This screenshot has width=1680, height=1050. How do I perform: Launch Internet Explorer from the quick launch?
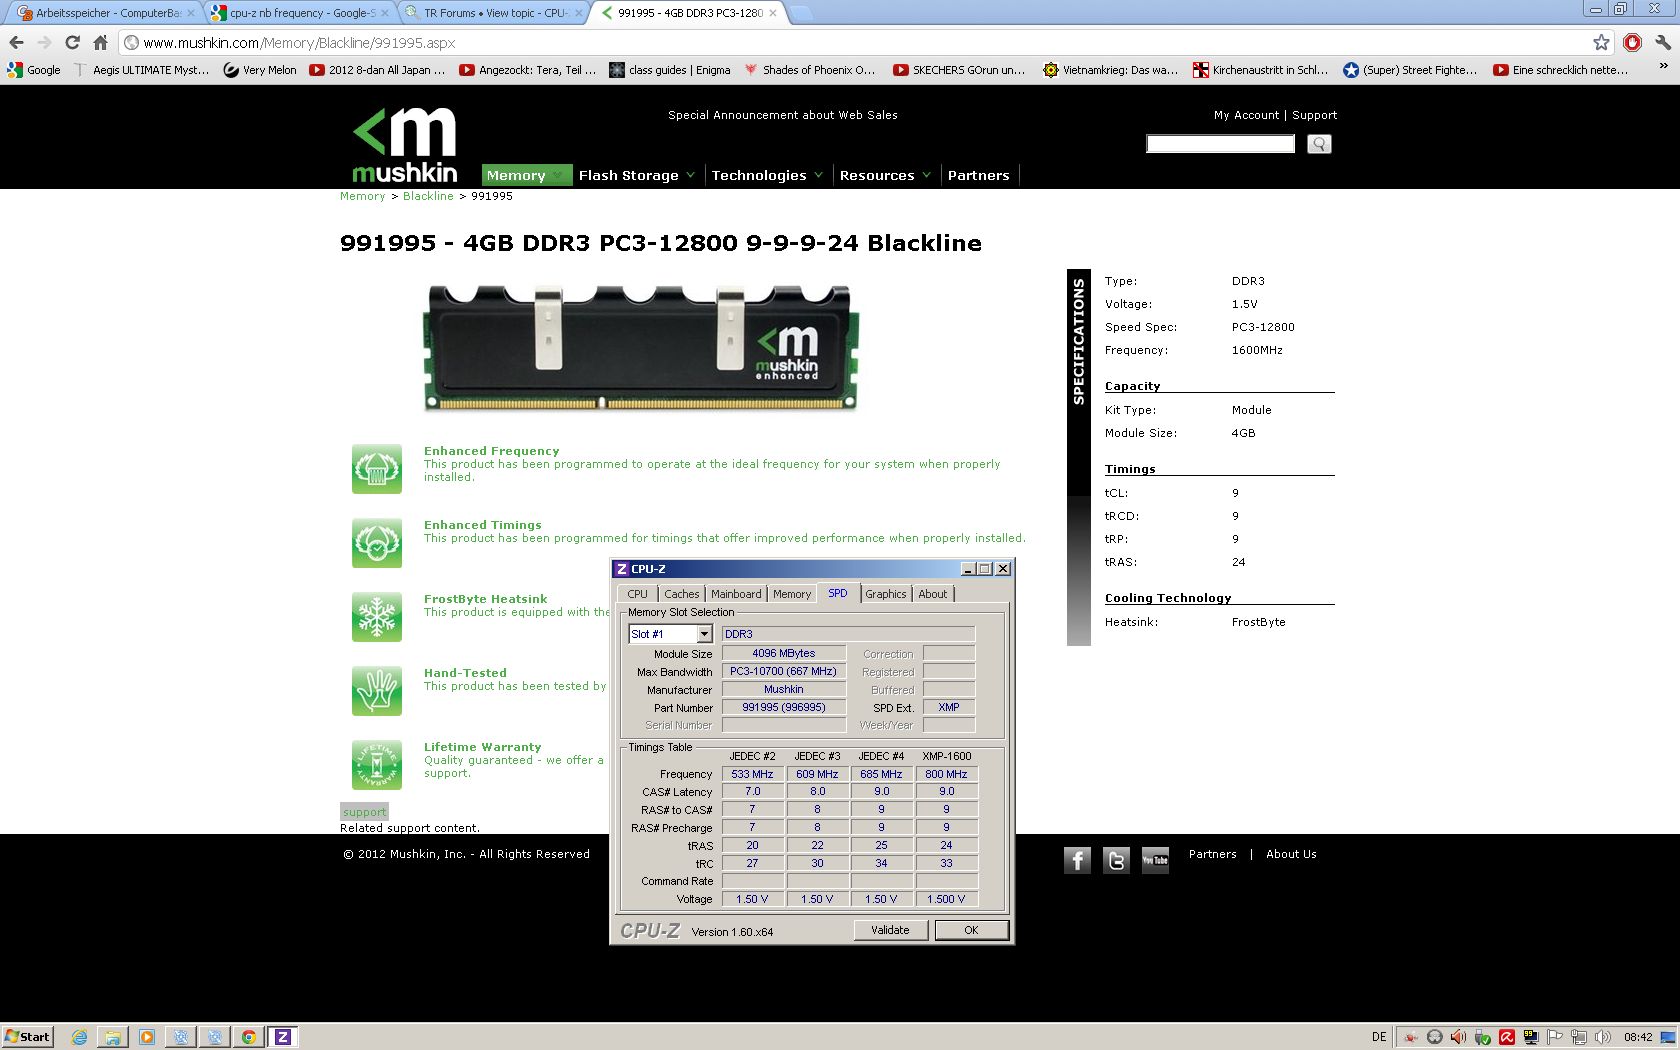pos(79,1037)
